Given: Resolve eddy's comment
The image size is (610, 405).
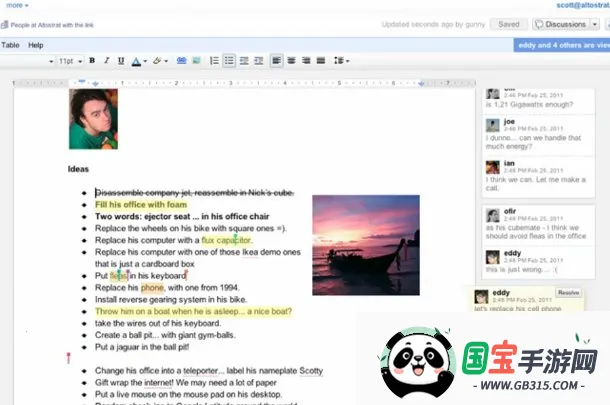Looking at the screenshot, I should [568, 293].
